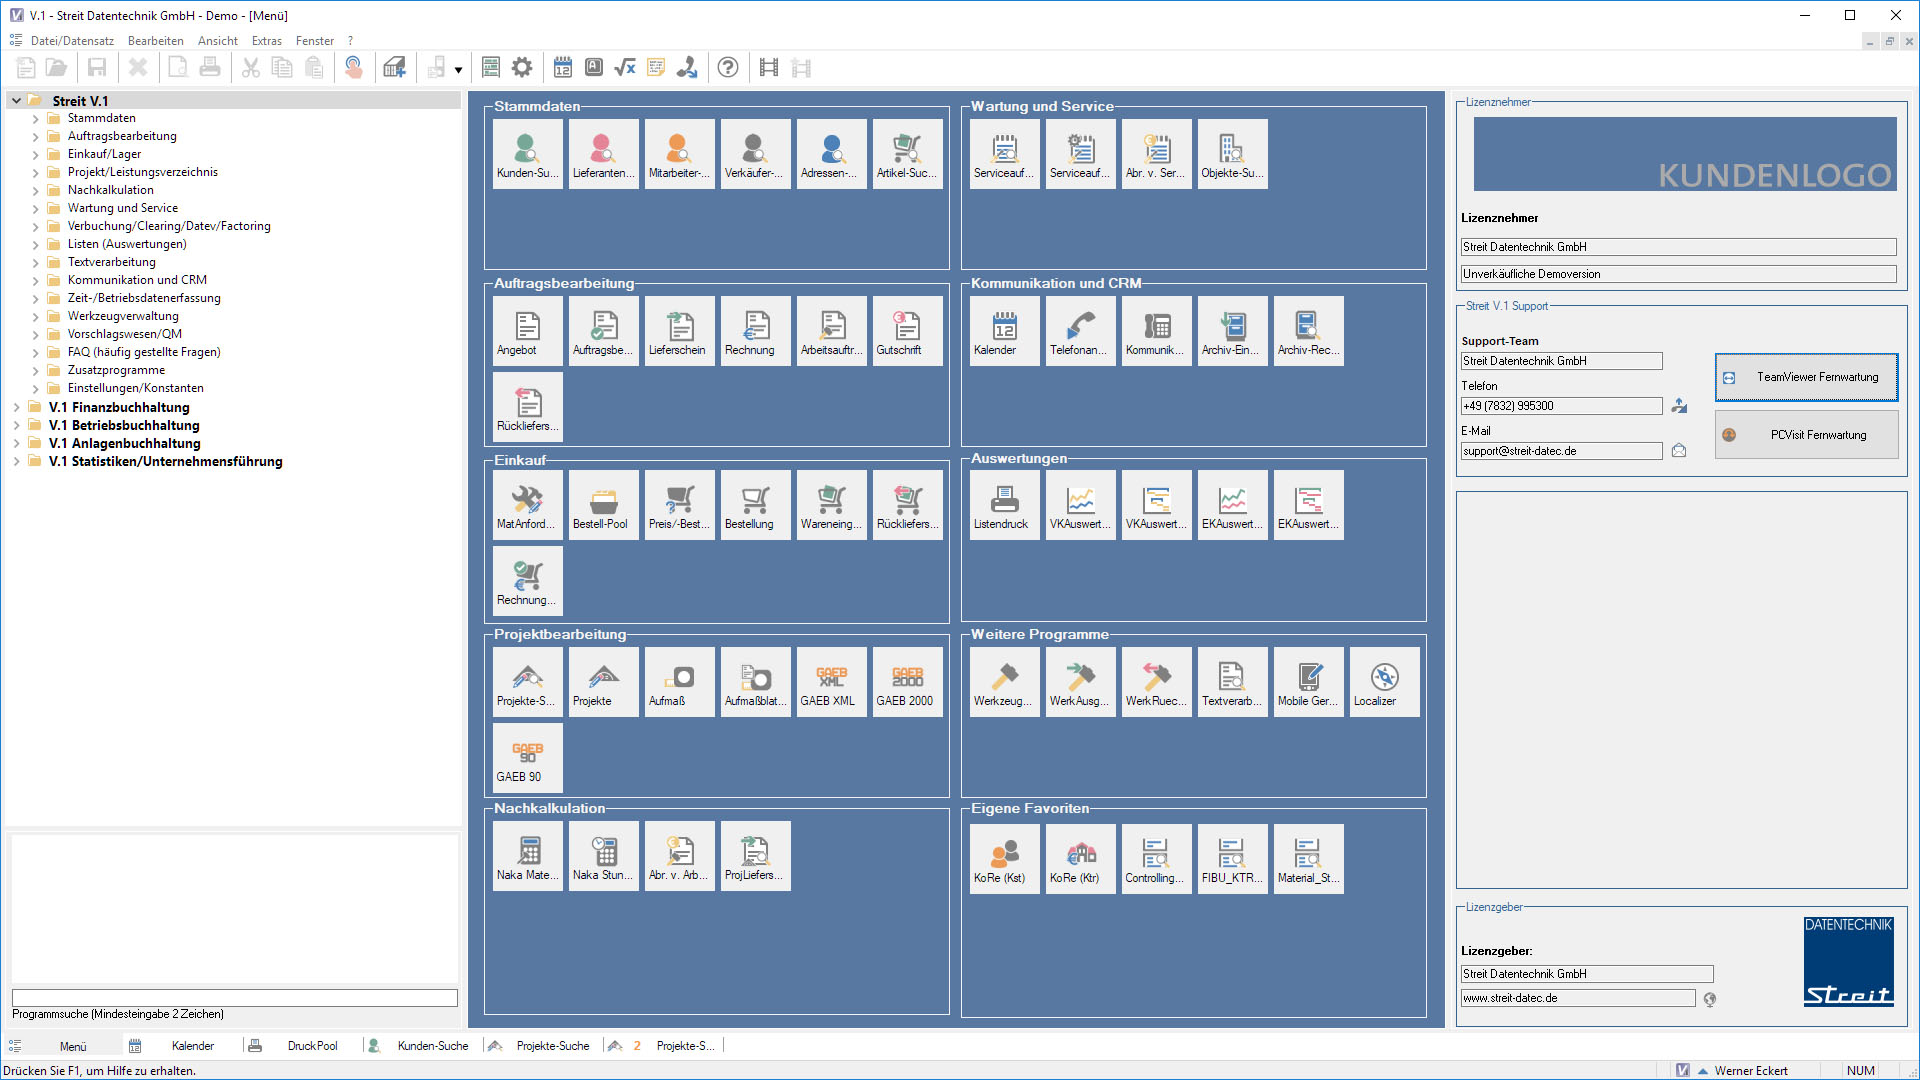1920x1080 pixels.
Task: Open the Lieferanten tile
Action: (x=603, y=154)
